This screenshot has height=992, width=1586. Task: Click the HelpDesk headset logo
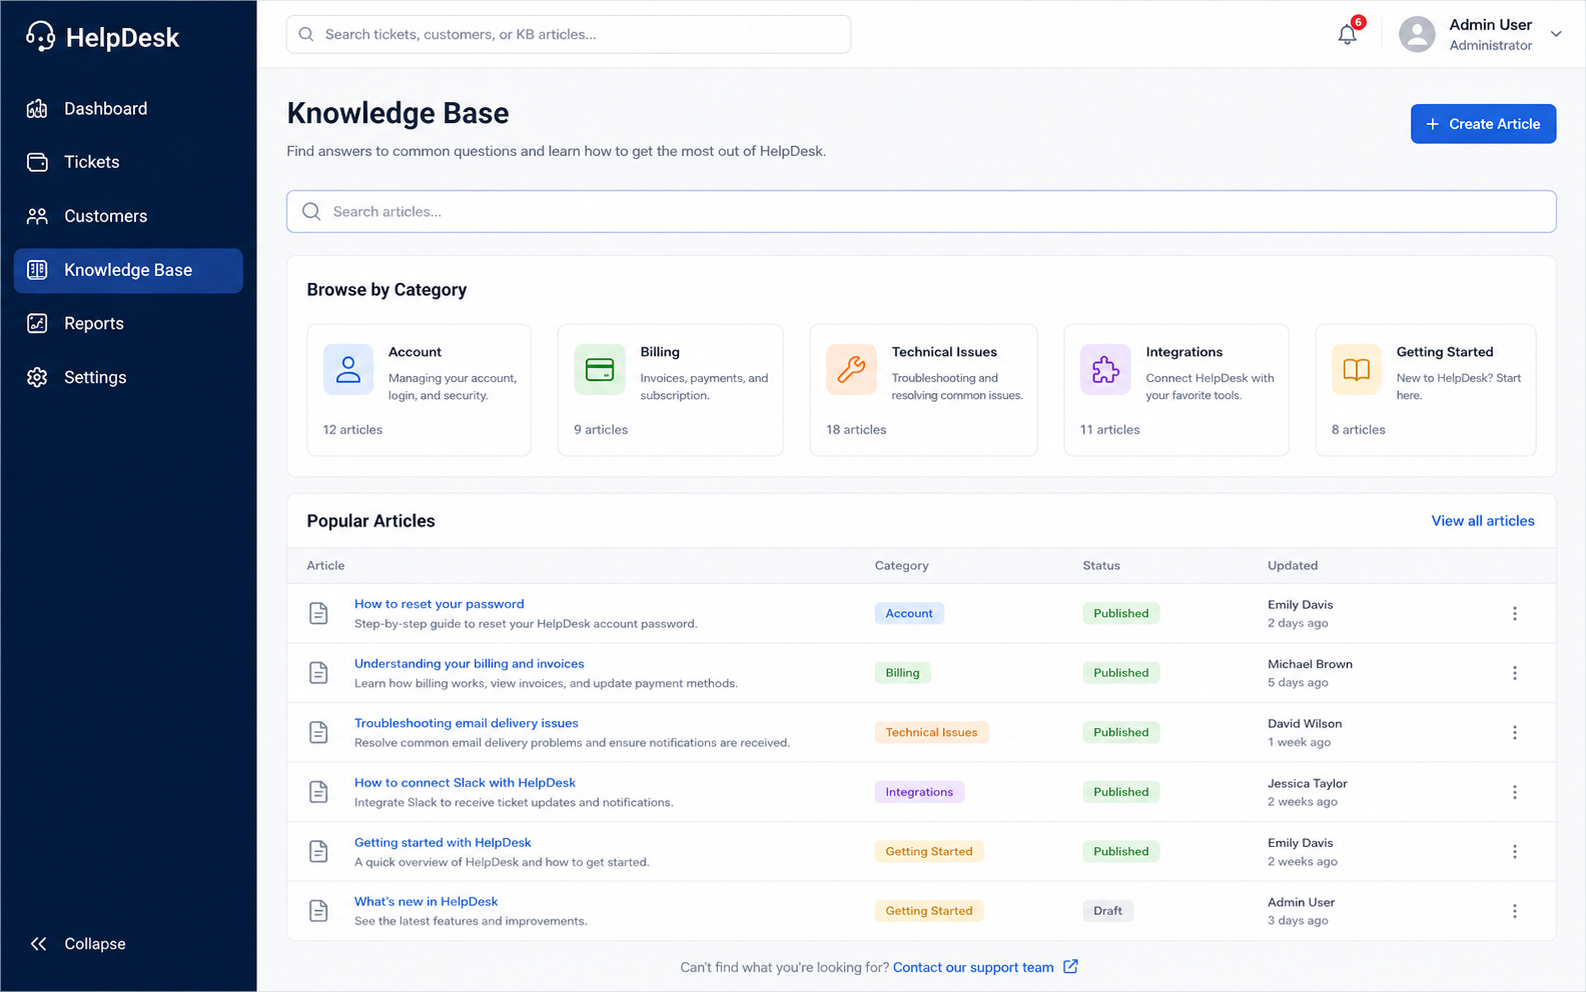[x=40, y=36]
